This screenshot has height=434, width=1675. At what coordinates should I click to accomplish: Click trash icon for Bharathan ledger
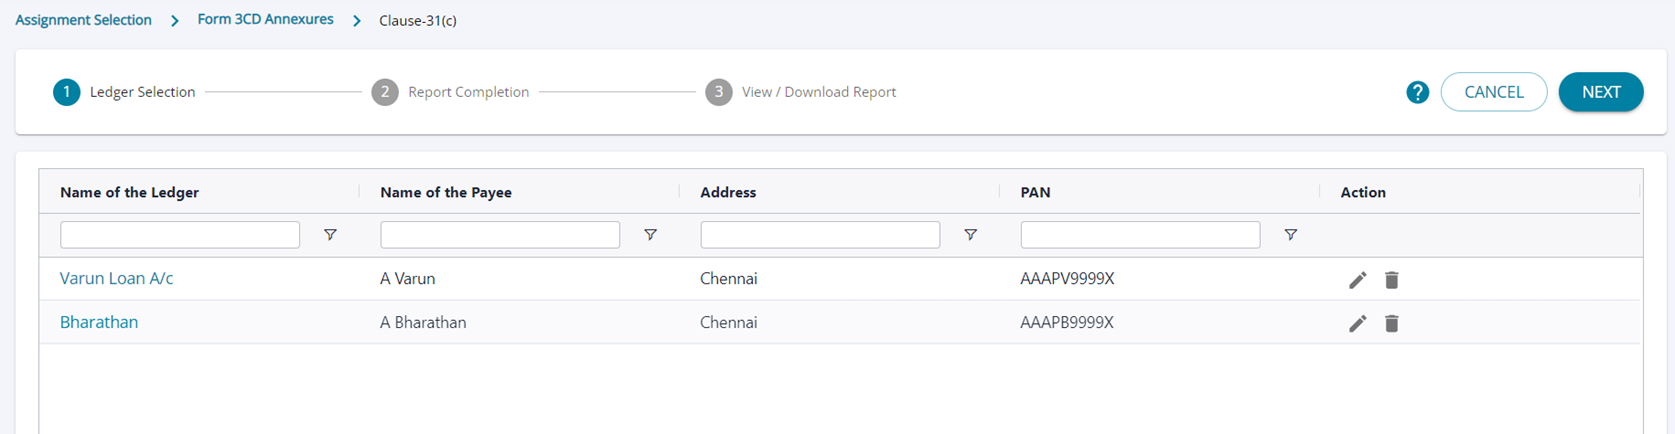click(1391, 323)
